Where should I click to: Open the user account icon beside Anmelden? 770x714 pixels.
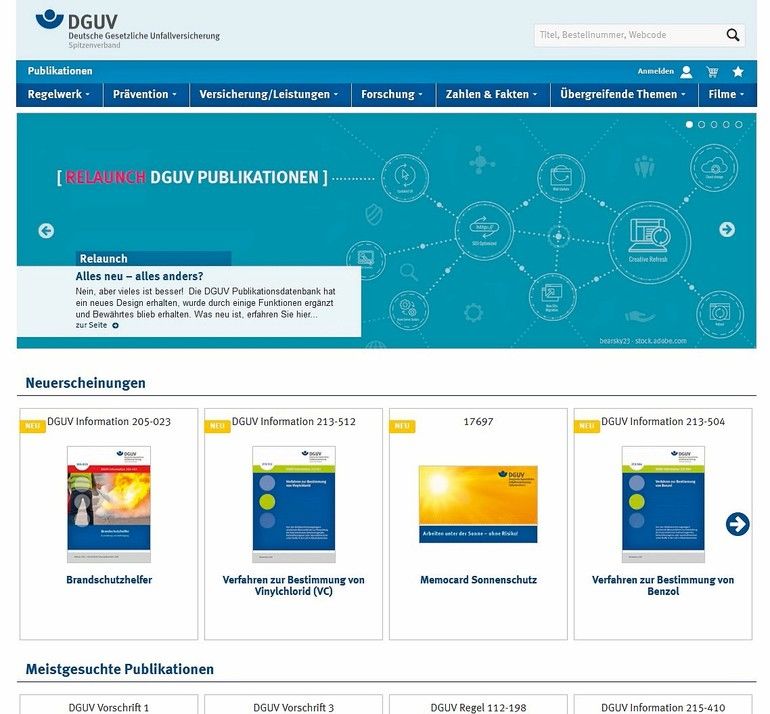point(686,72)
